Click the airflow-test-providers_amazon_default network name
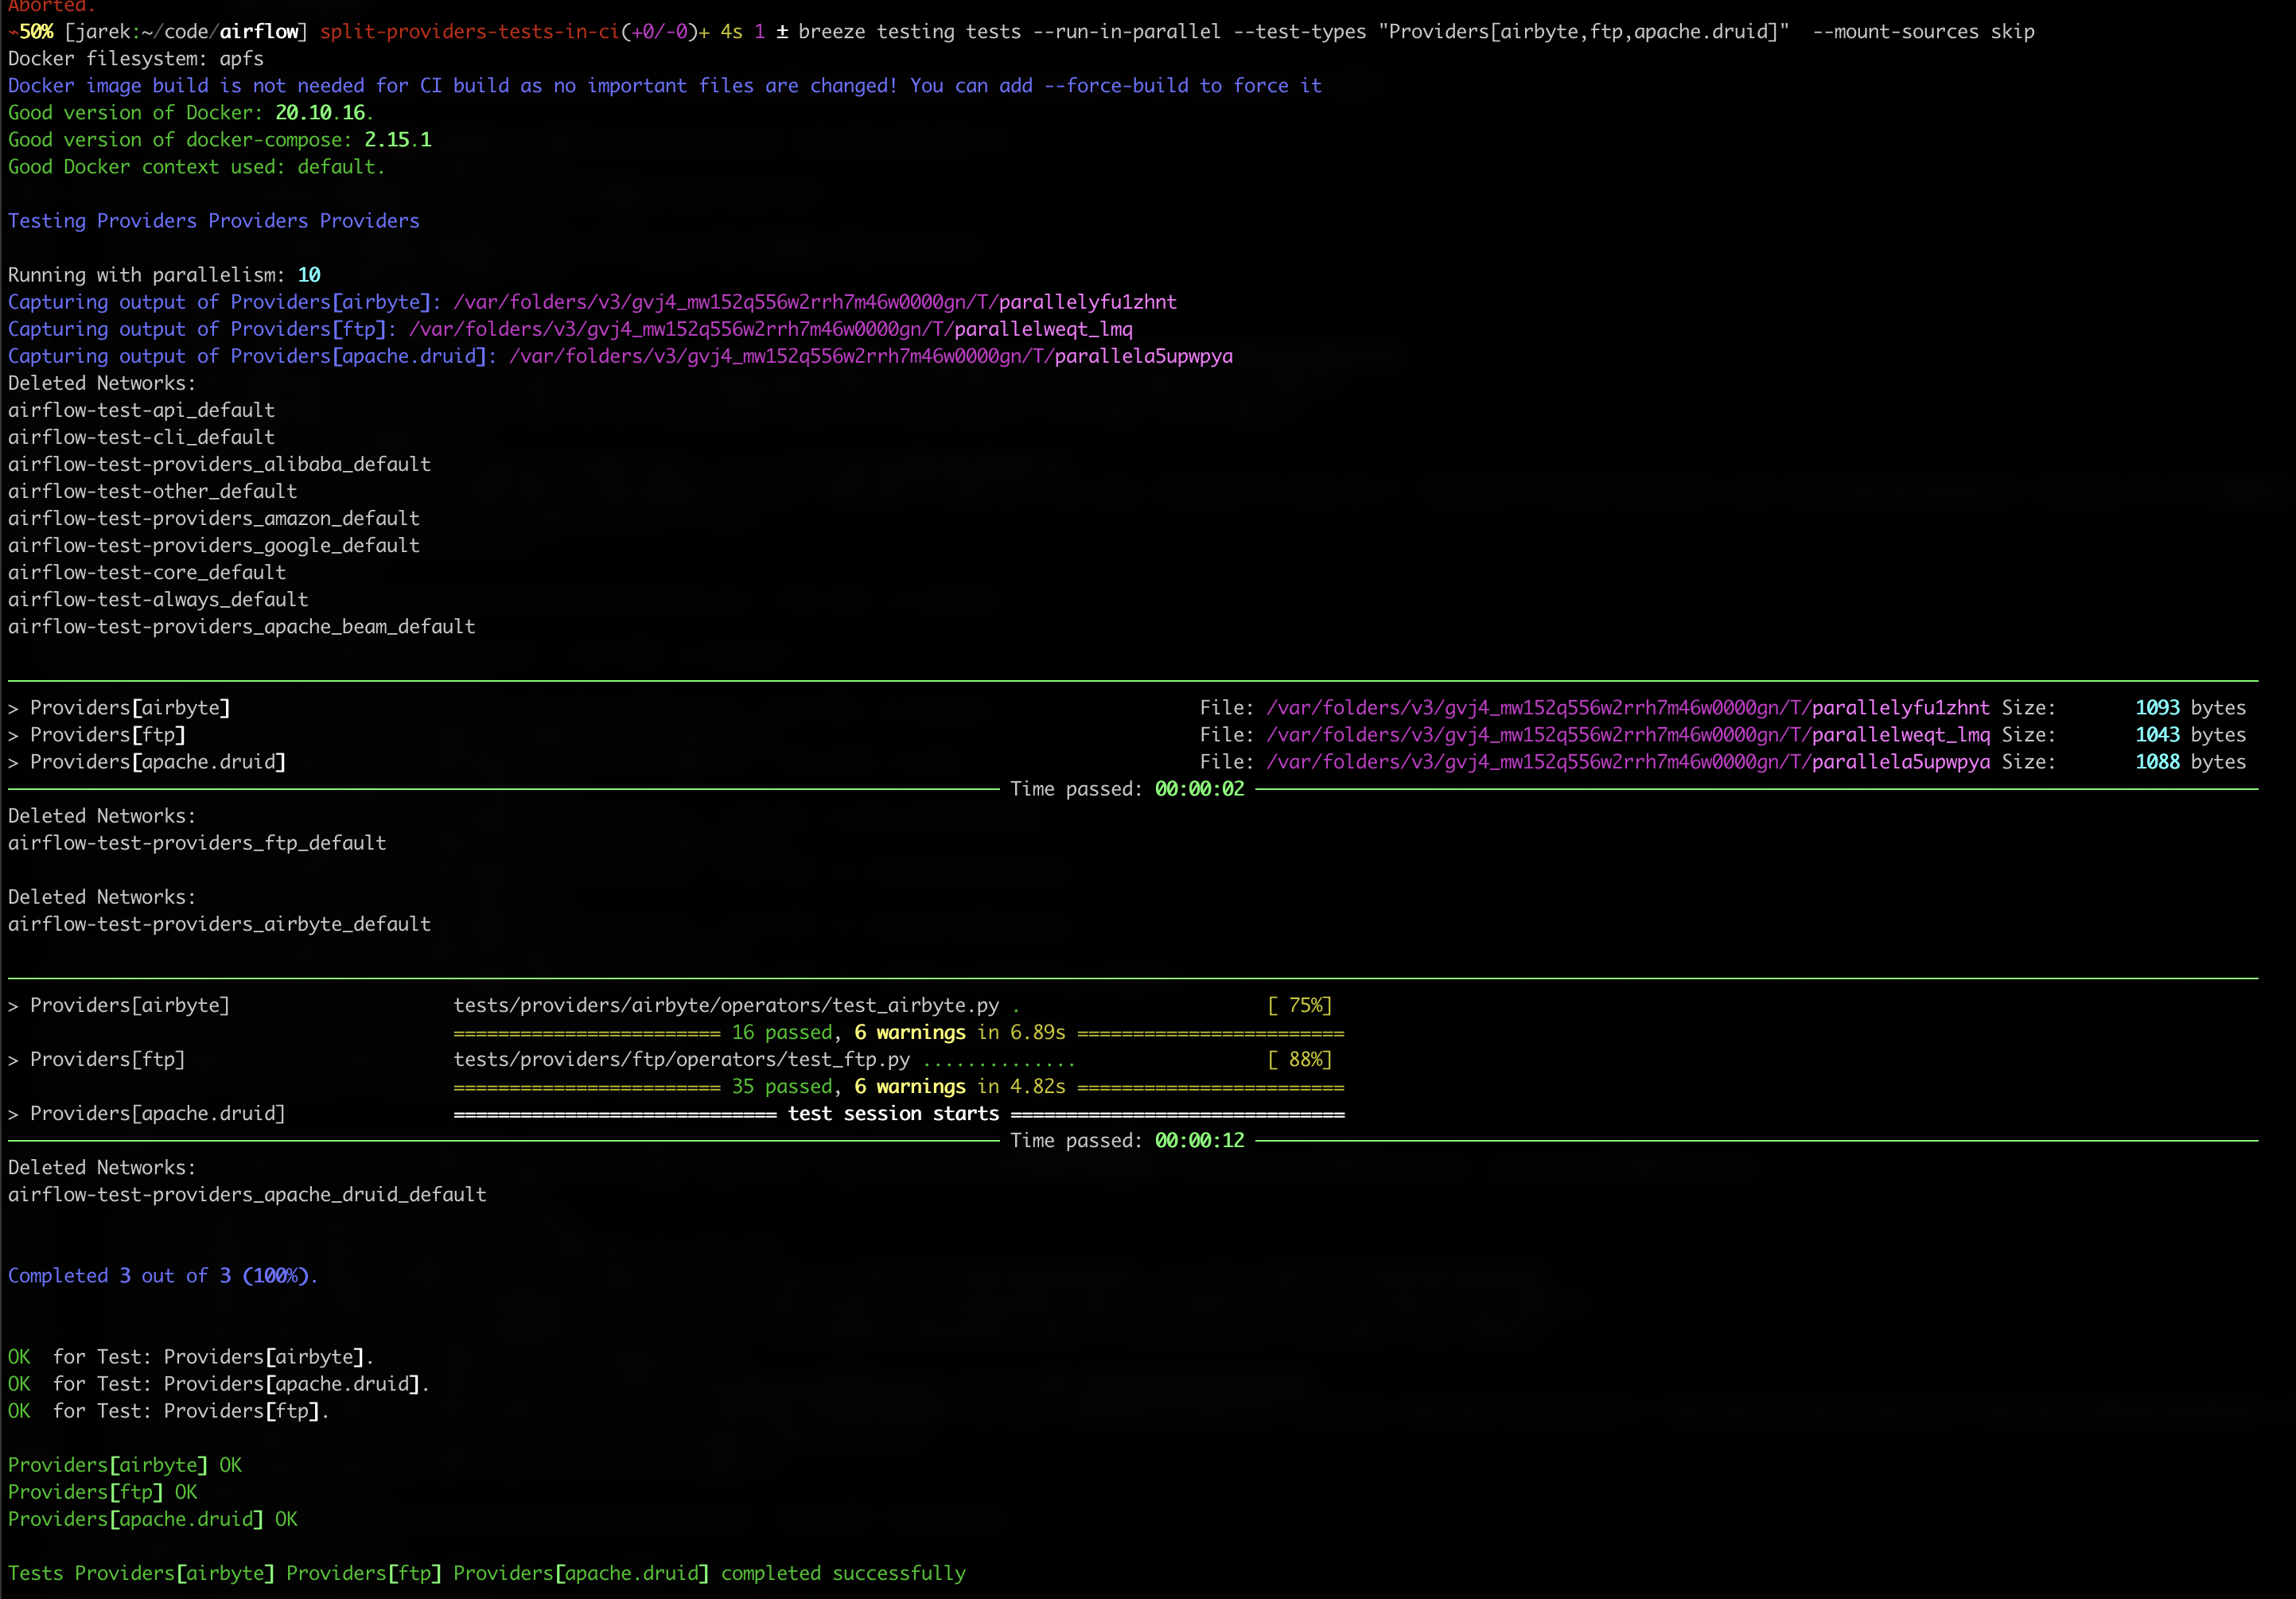Image resolution: width=2296 pixels, height=1599 pixels. 213,518
